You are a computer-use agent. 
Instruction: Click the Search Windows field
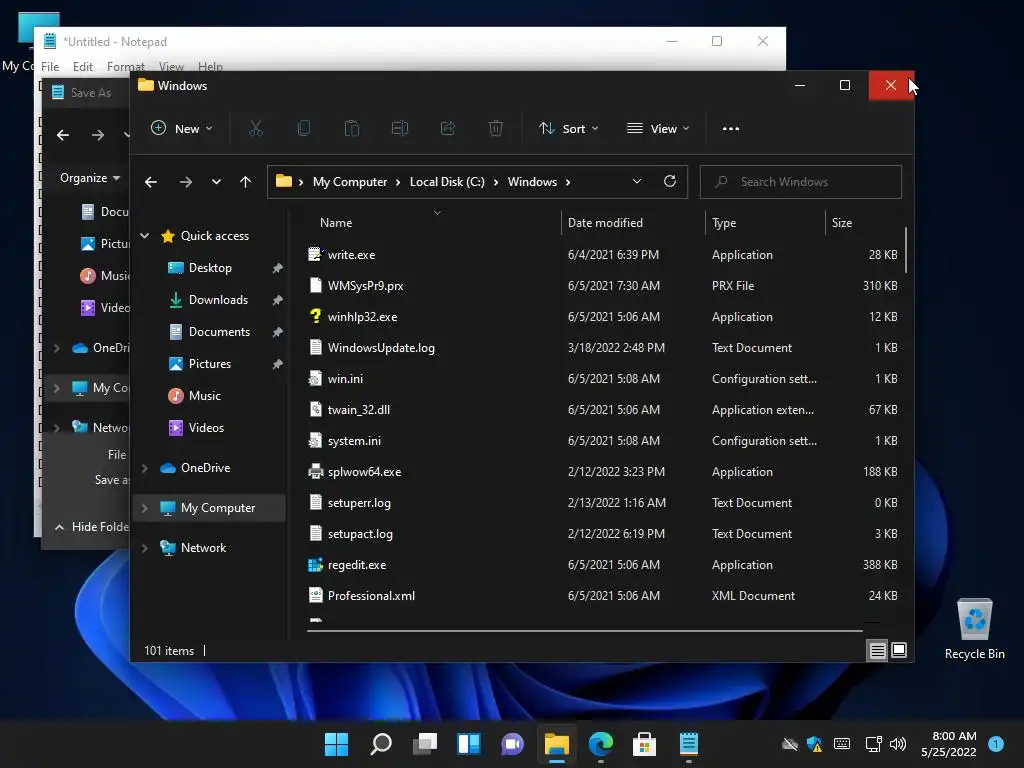801,182
